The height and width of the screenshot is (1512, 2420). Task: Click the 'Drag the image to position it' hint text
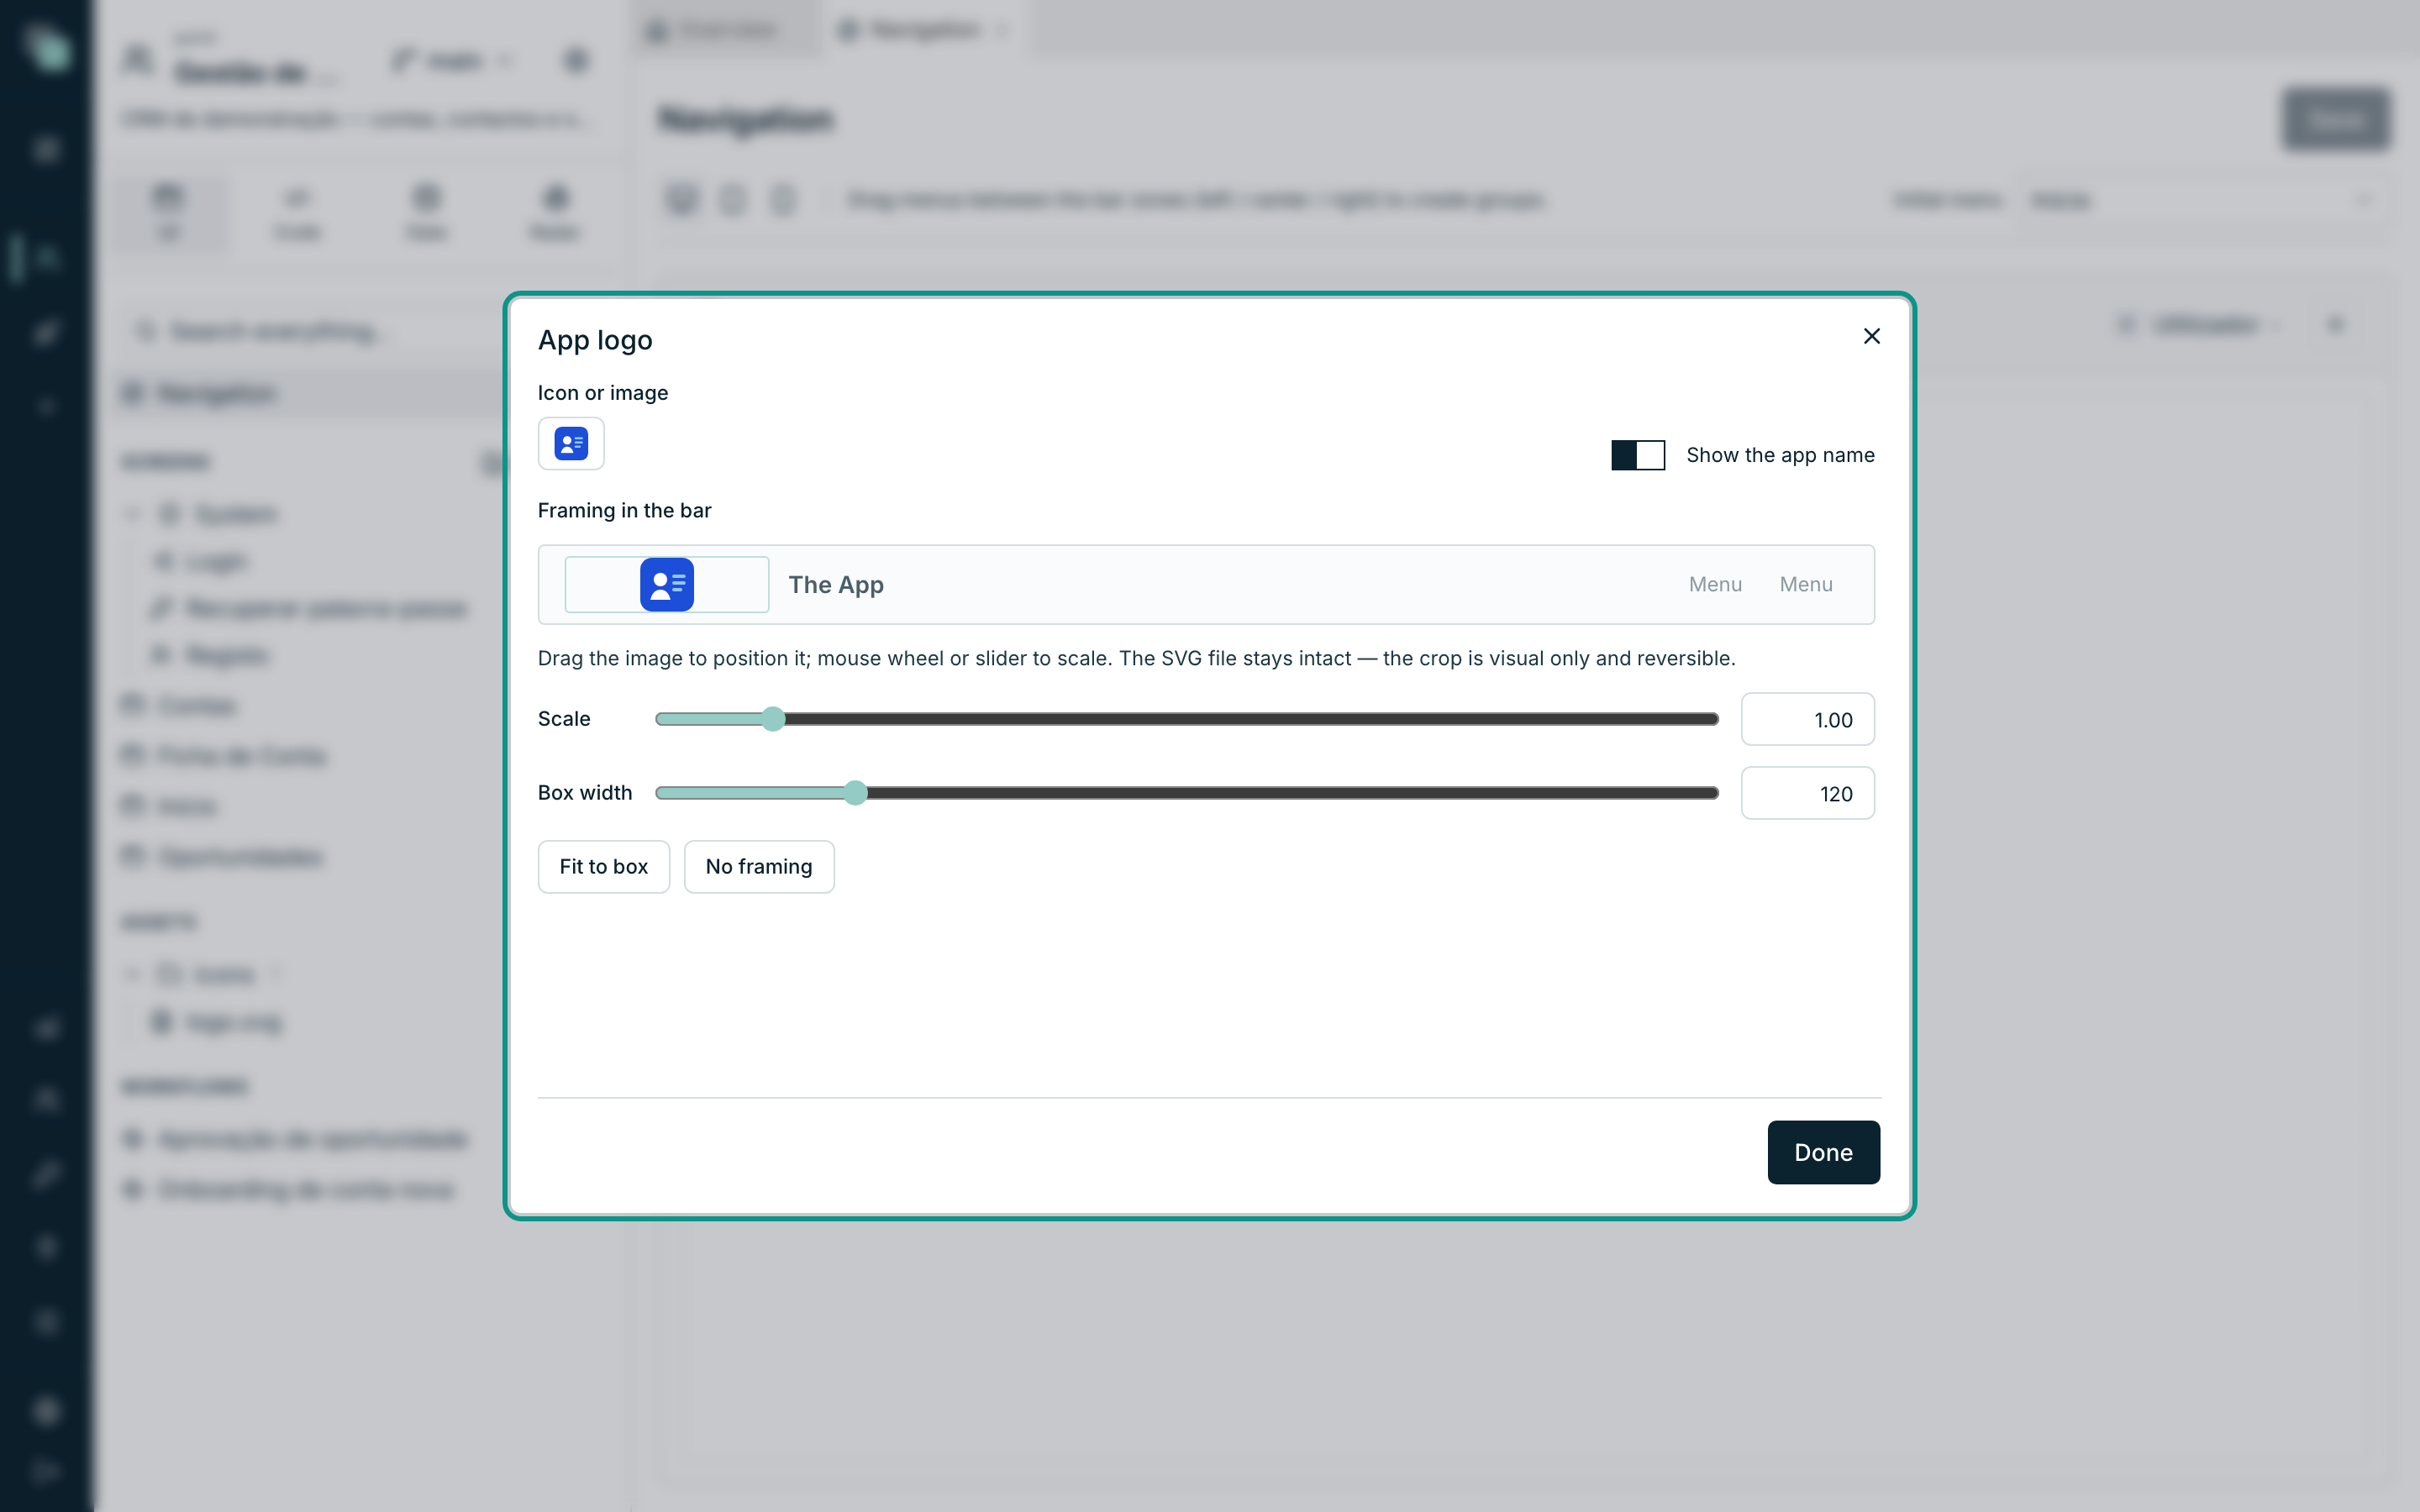point(1136,658)
